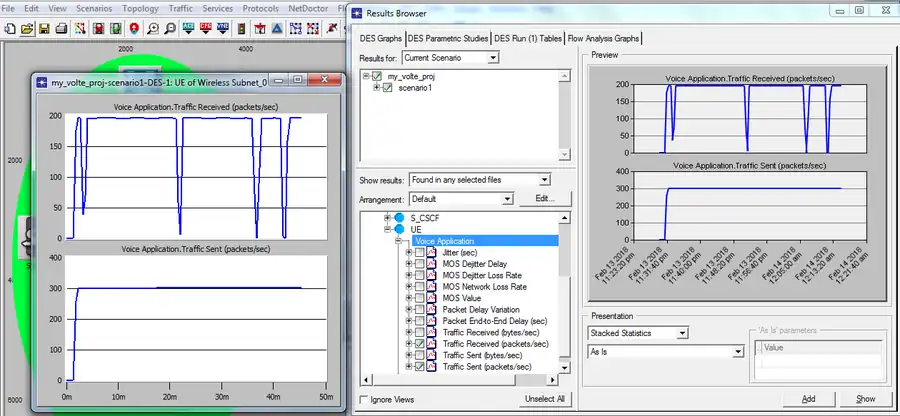Click the traffic light toolbar icon
The width and height of the screenshot is (900, 416).
tap(241, 28)
